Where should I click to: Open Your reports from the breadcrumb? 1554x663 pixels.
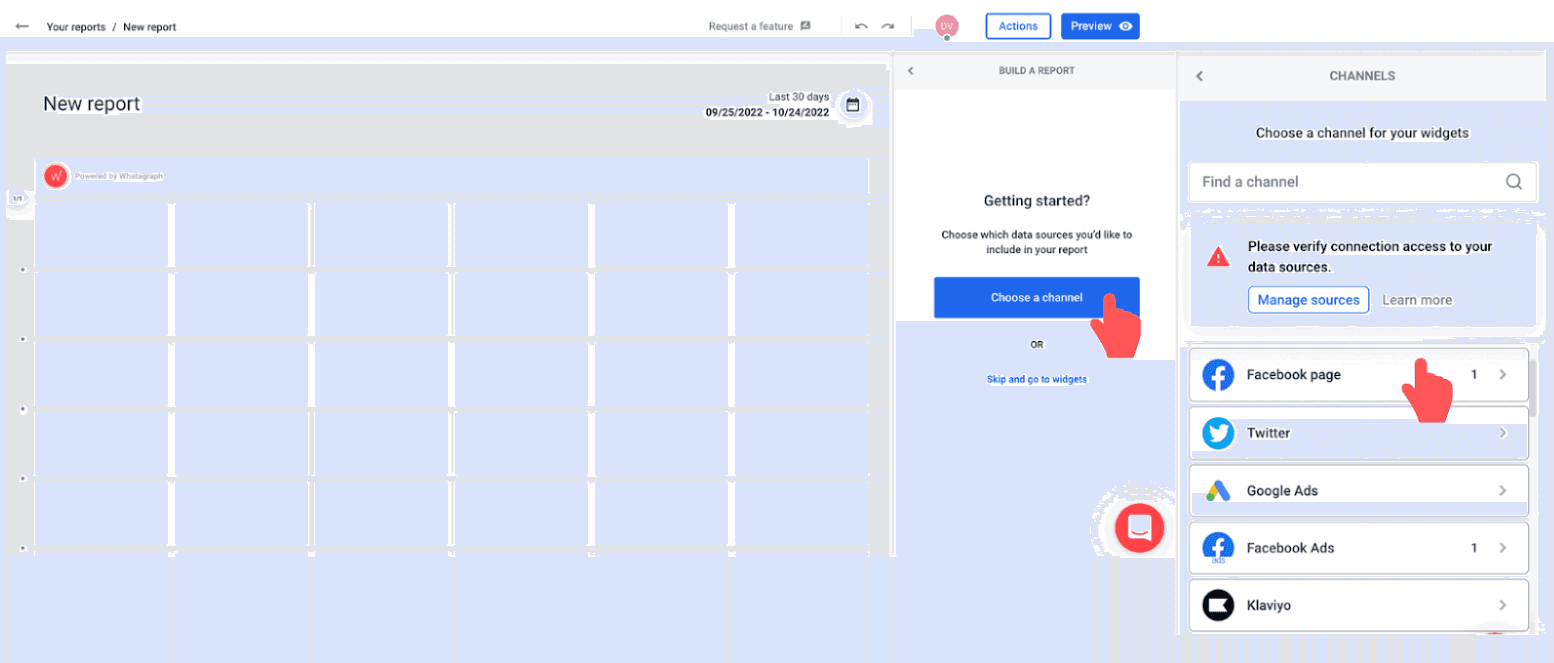coord(76,27)
